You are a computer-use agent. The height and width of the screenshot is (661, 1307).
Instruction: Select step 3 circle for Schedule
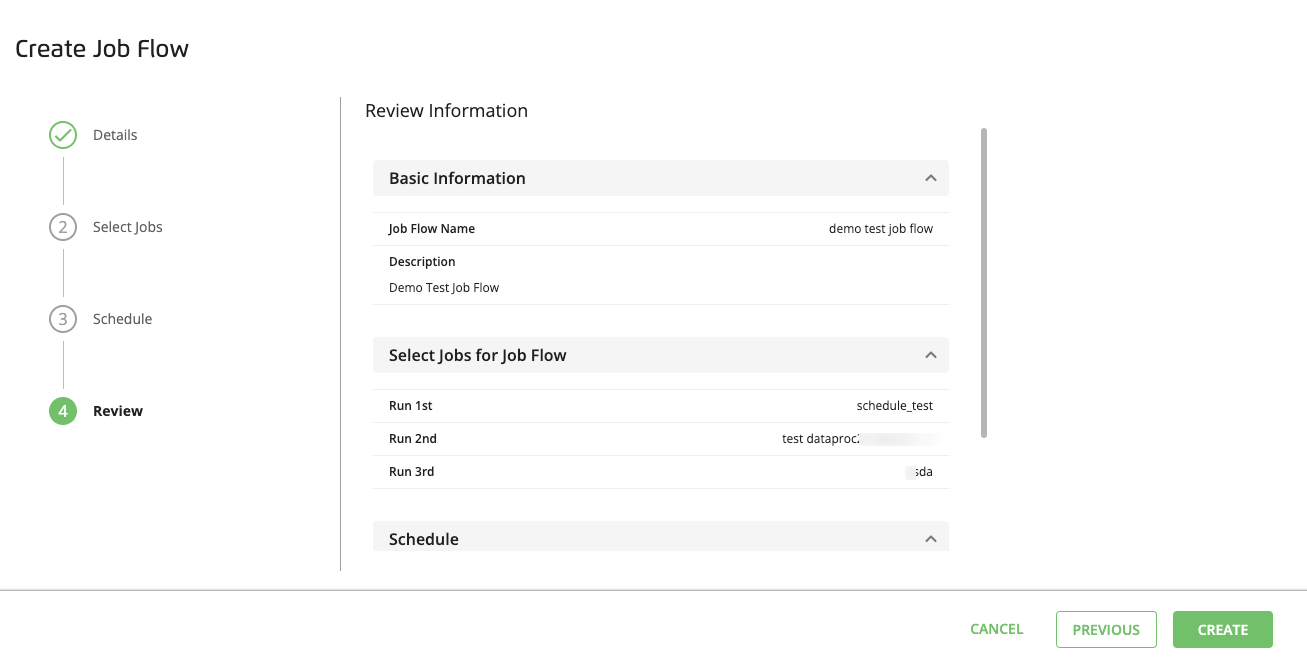63,319
